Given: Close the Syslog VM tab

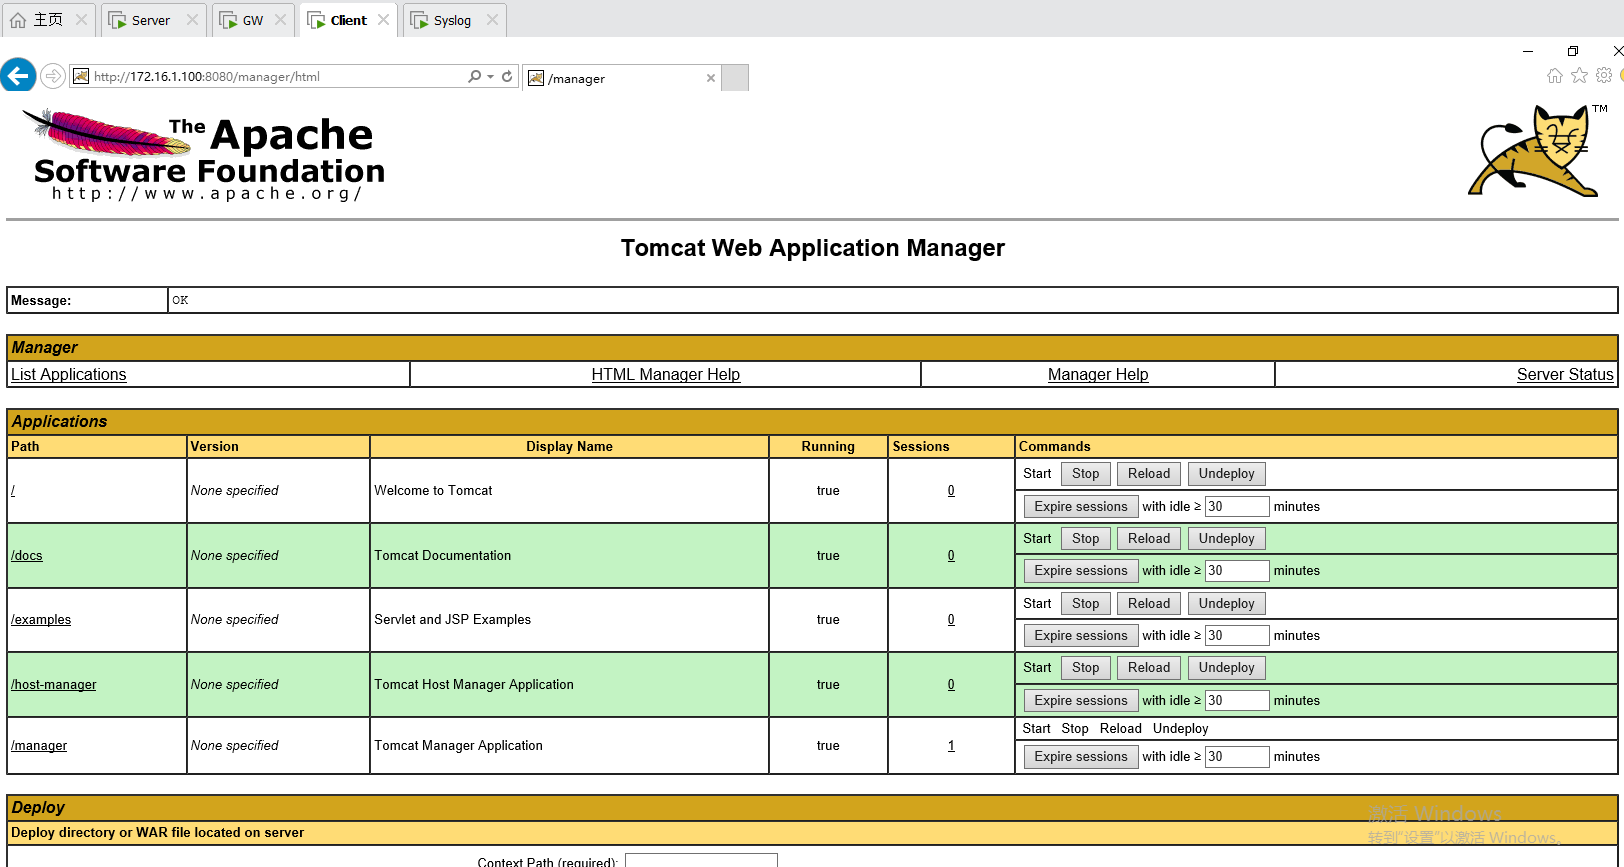Looking at the screenshot, I should point(492,20).
